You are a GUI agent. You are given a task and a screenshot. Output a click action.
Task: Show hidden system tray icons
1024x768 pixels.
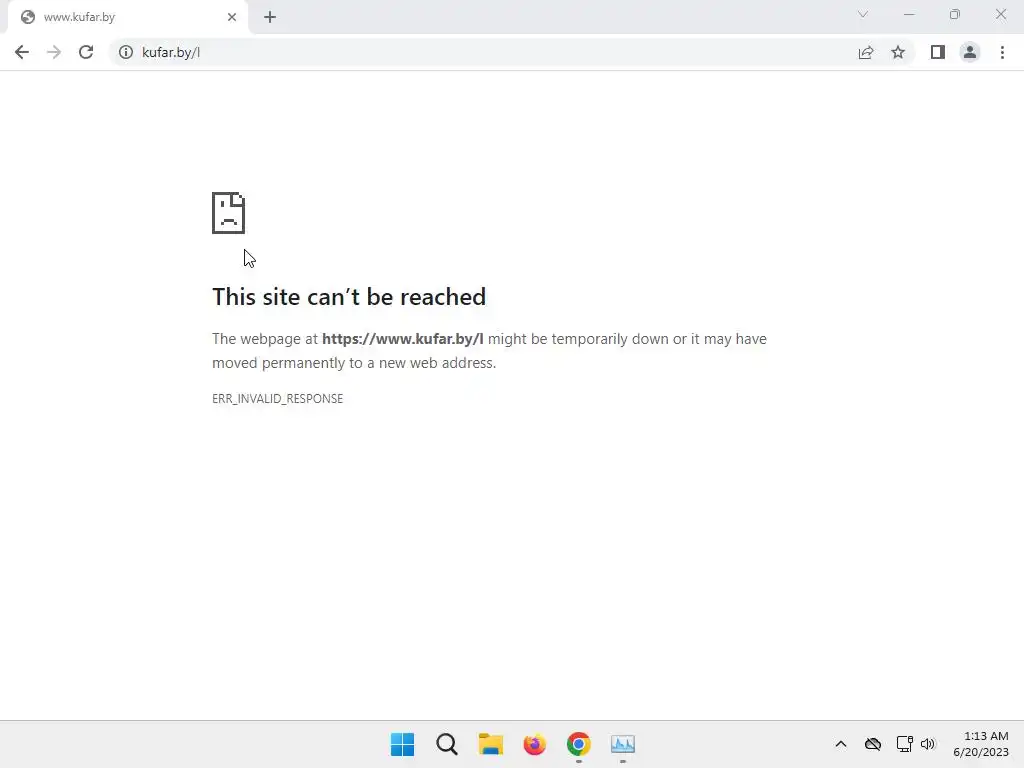click(840, 744)
